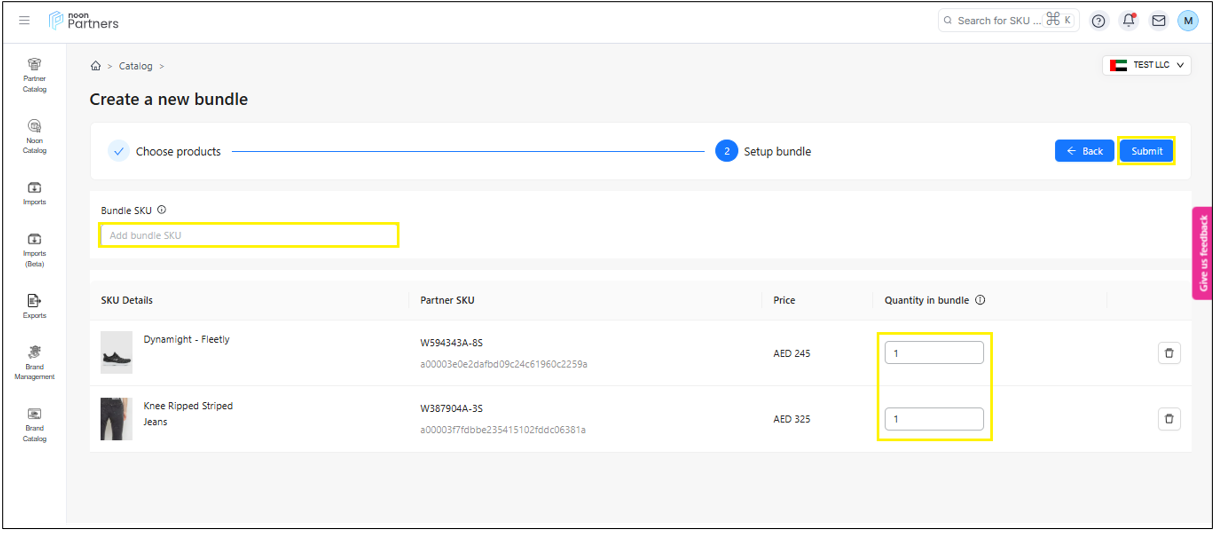Go to Imports (Beta) in sidebar
The height and width of the screenshot is (533, 1216).
coord(34,249)
